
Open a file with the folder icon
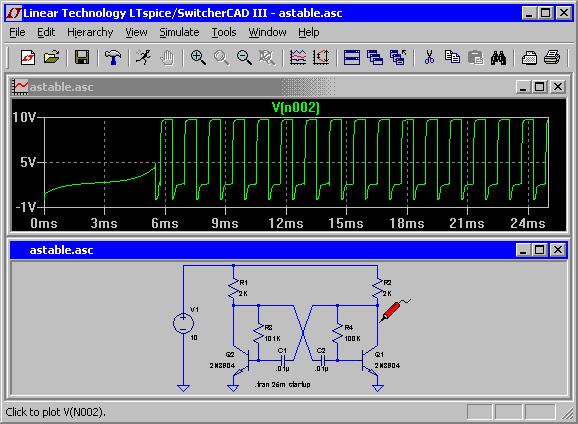tap(52, 58)
